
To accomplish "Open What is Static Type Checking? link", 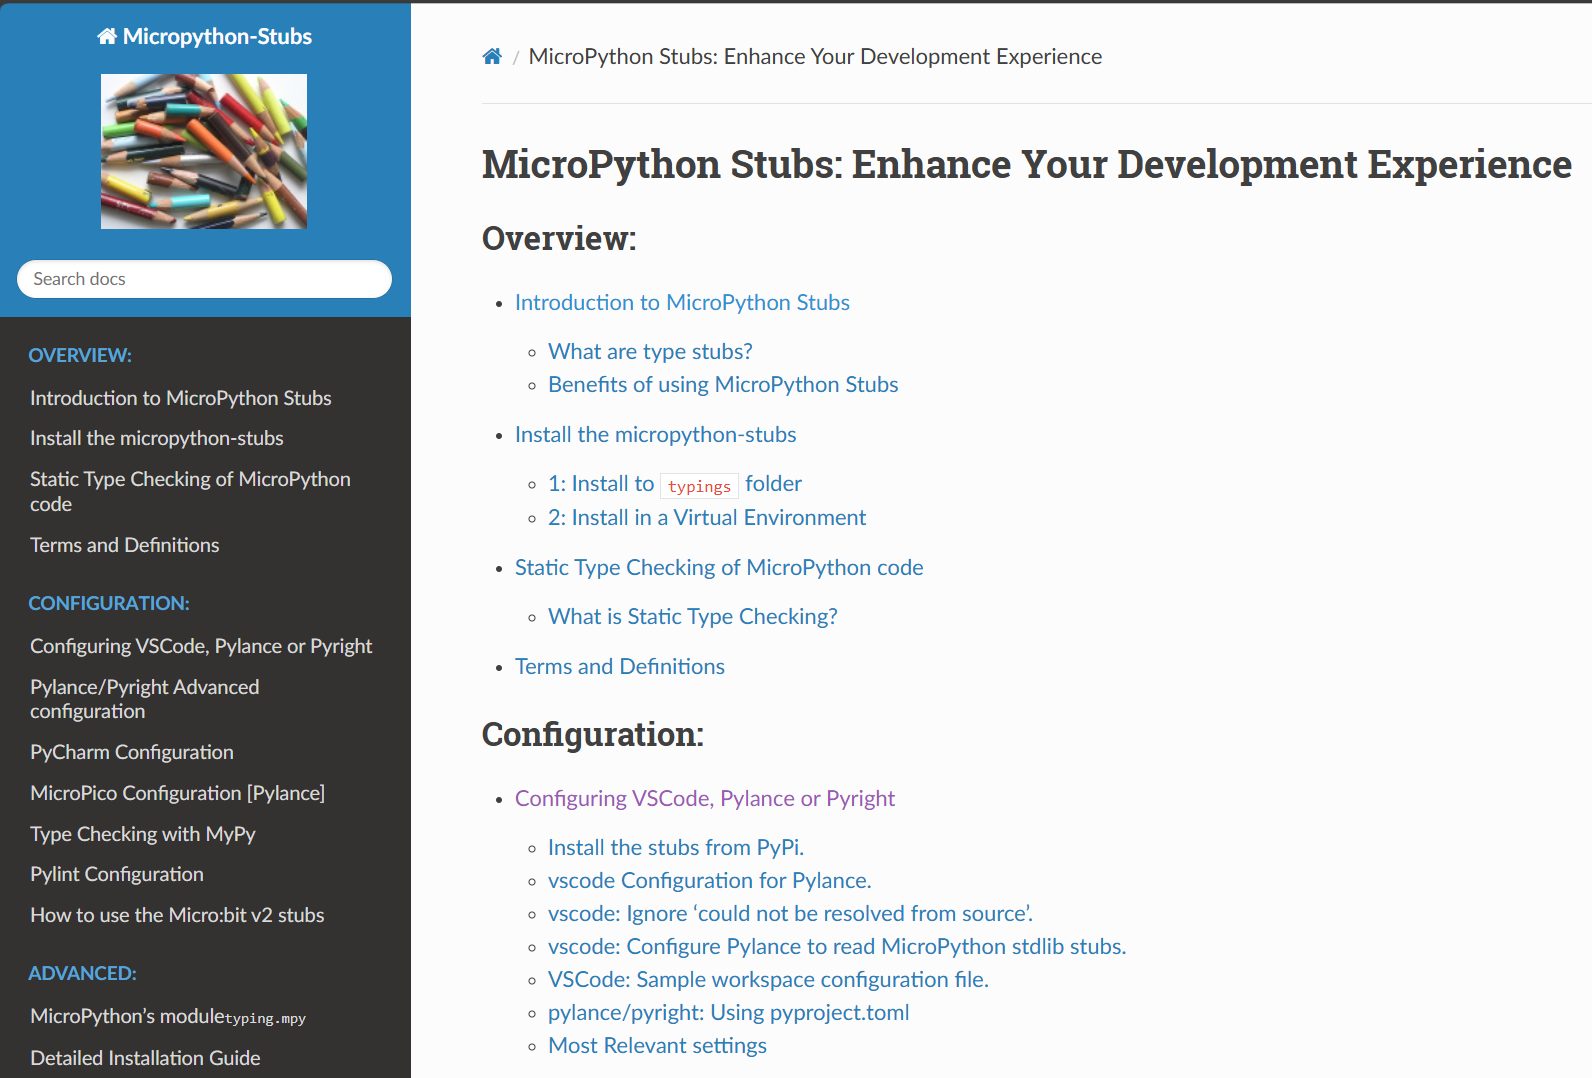I will (693, 617).
